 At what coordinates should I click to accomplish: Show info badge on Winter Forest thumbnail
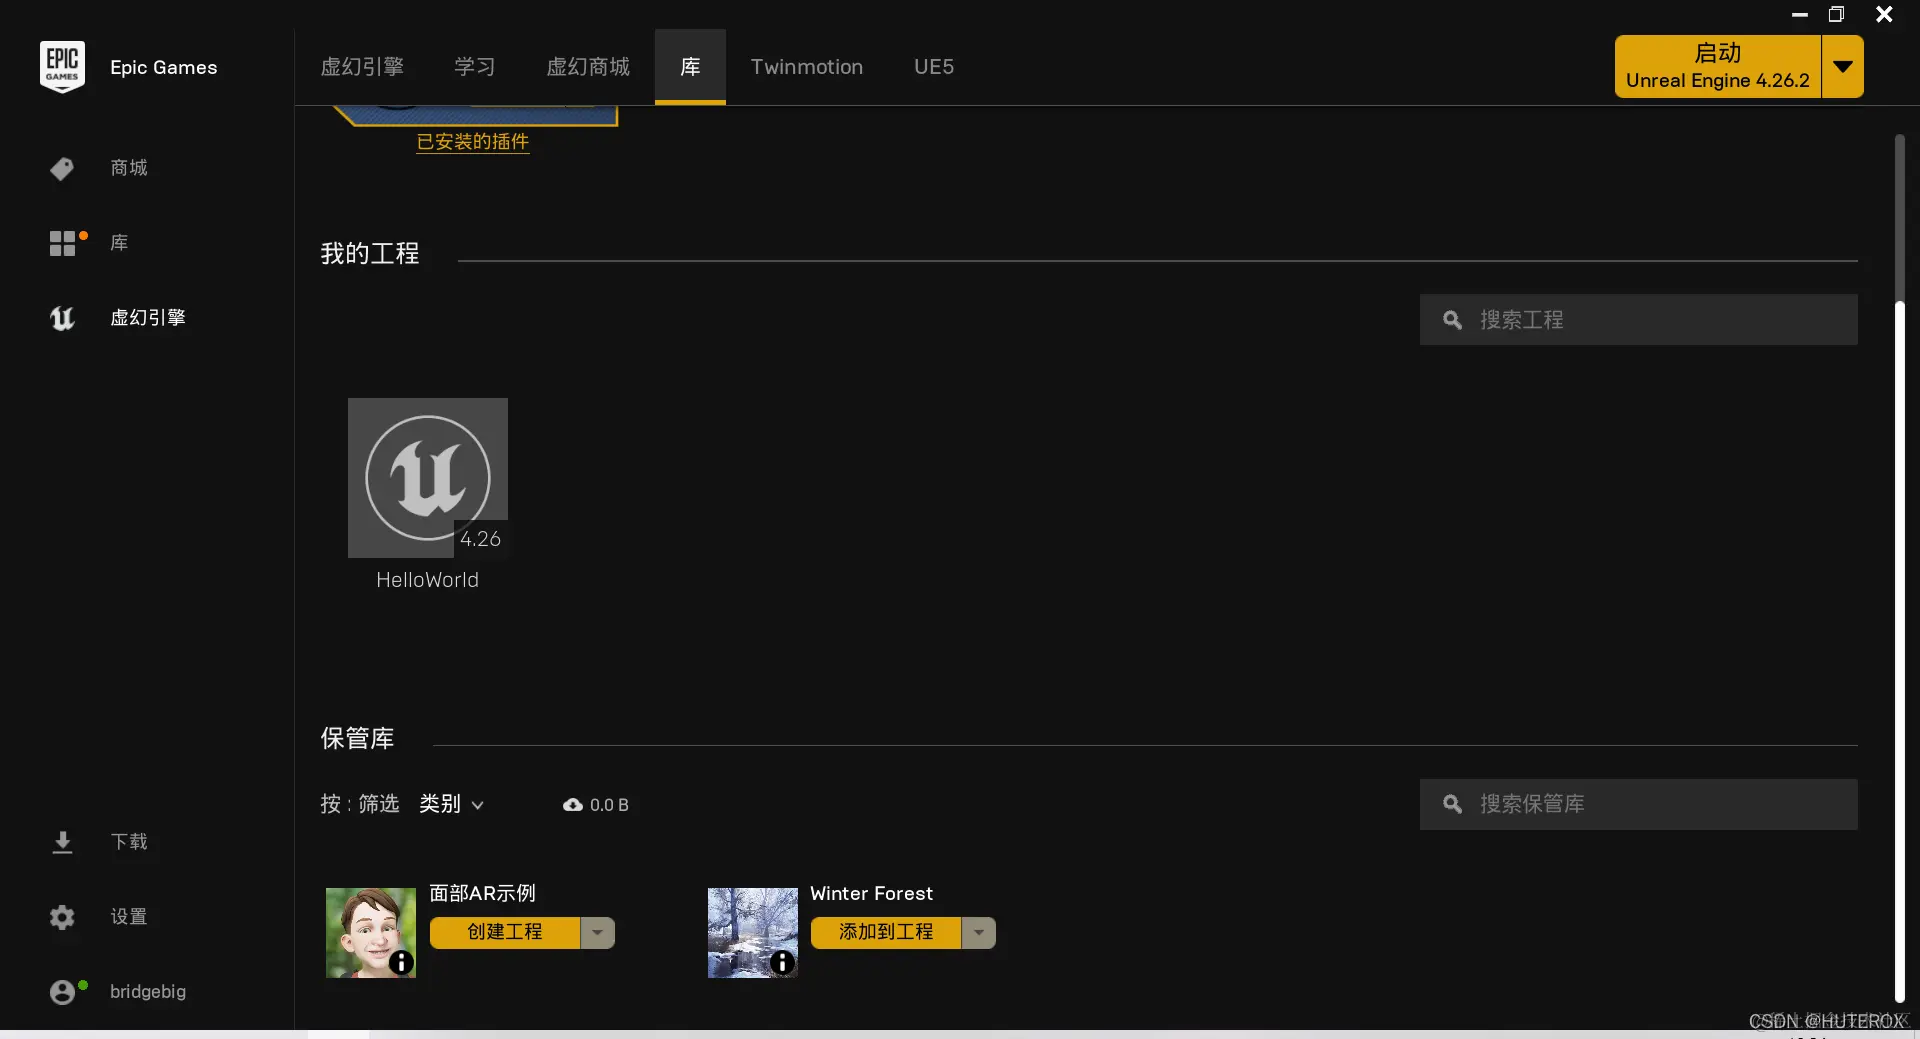coord(782,962)
